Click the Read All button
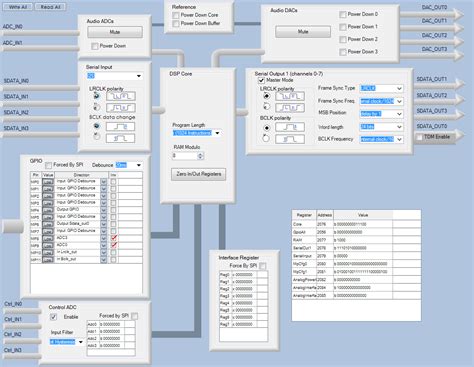The width and height of the screenshot is (474, 367). point(50,7)
